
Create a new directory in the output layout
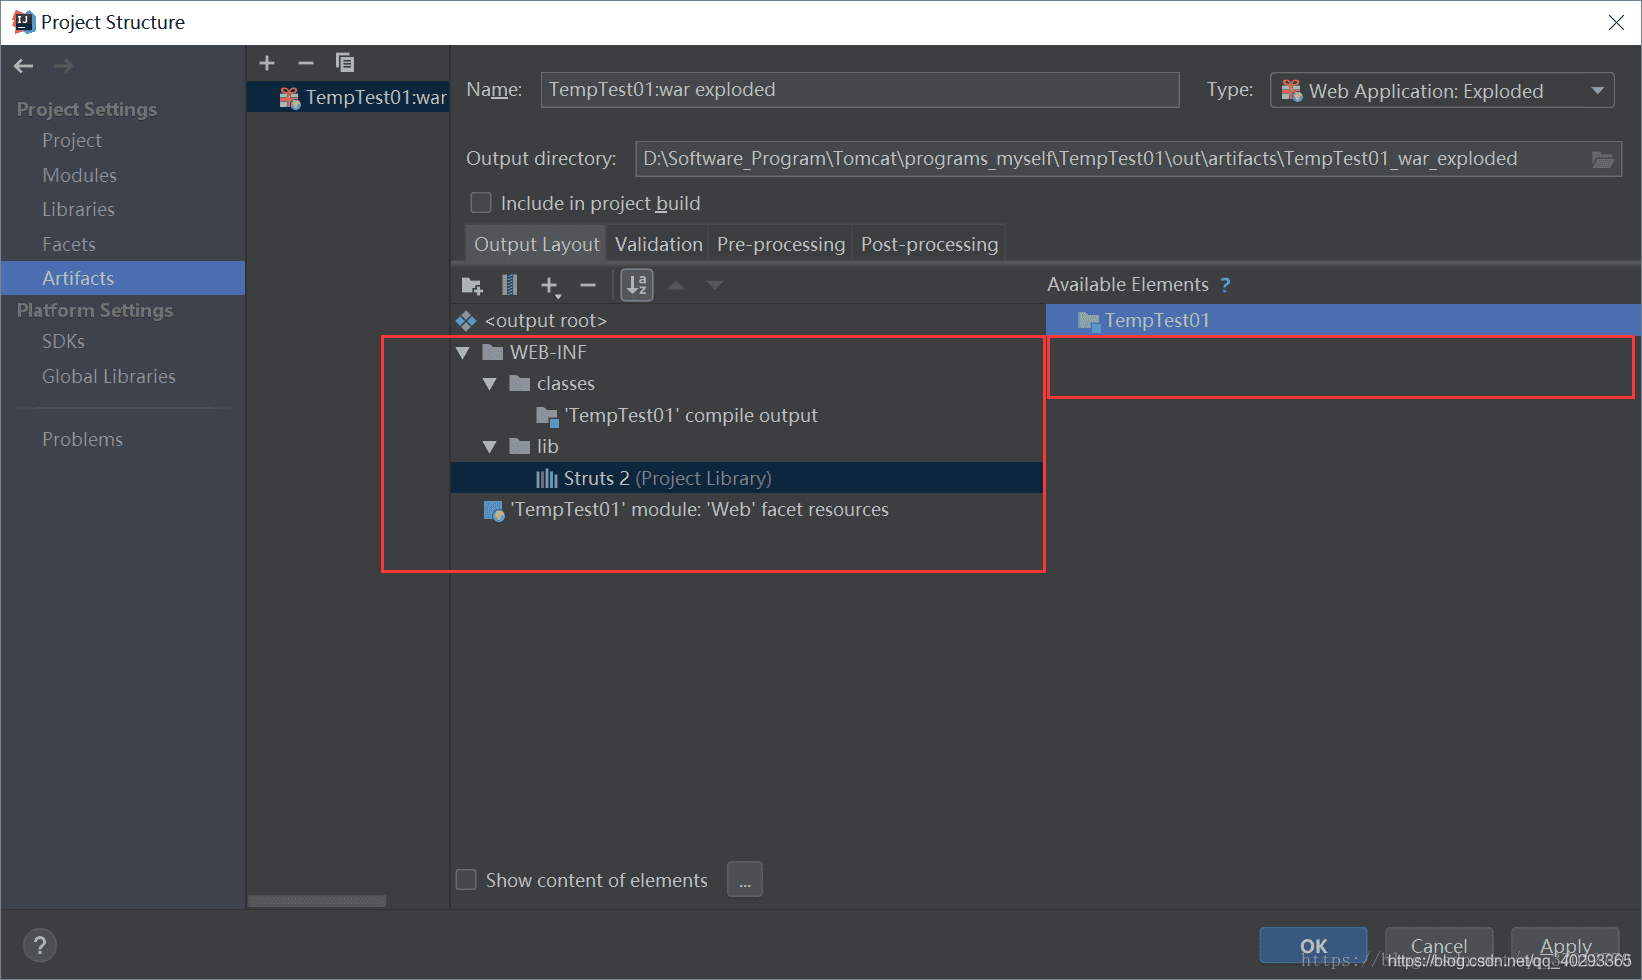(471, 285)
